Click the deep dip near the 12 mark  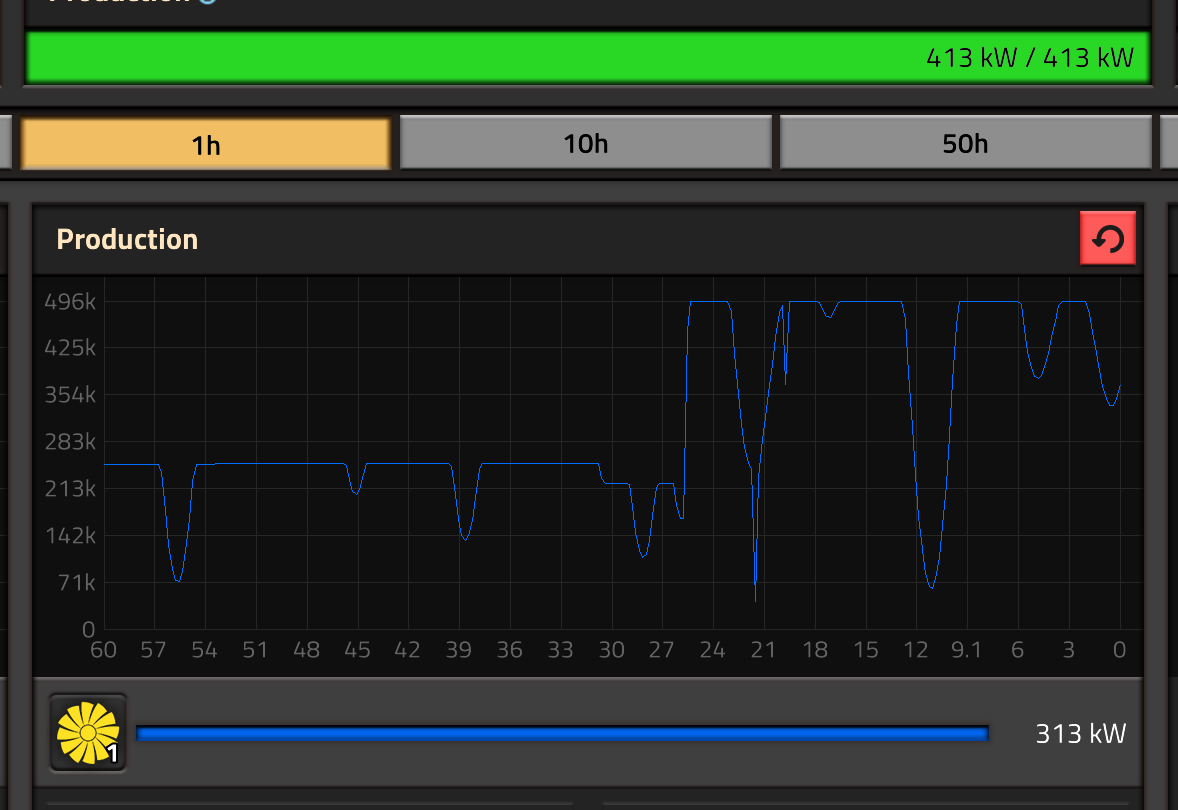(932, 588)
